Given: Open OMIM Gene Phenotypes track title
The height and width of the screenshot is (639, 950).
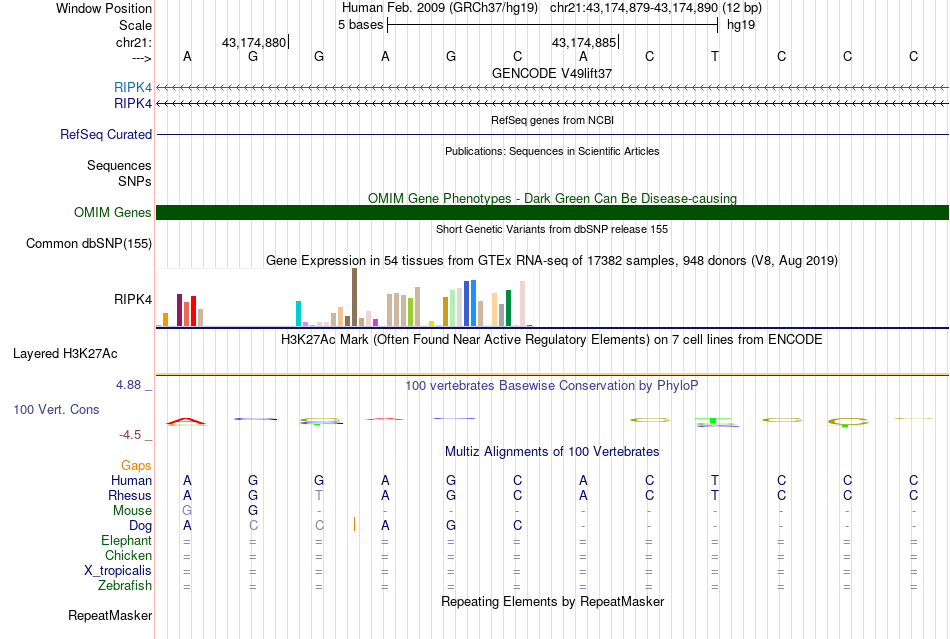Looking at the screenshot, I should point(552,198).
